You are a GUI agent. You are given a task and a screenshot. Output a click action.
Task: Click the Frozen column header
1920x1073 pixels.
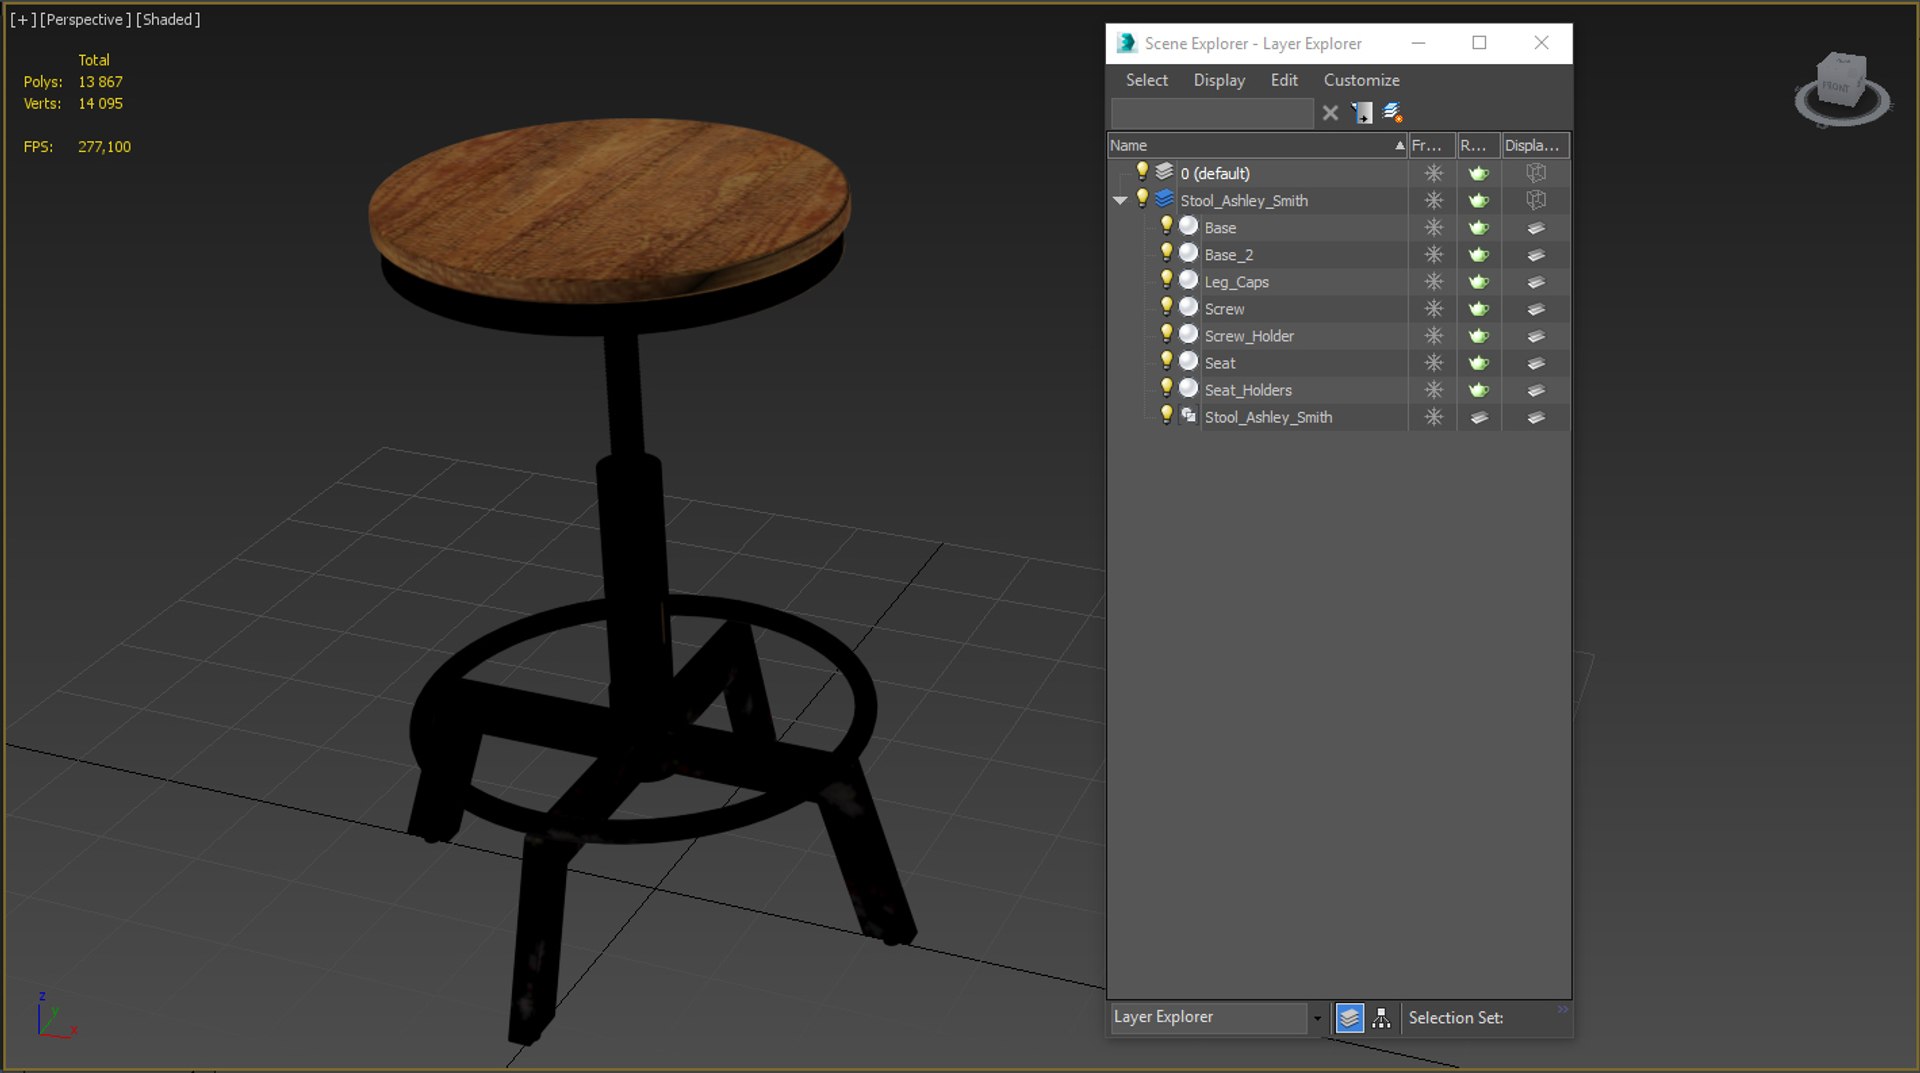(x=1431, y=145)
